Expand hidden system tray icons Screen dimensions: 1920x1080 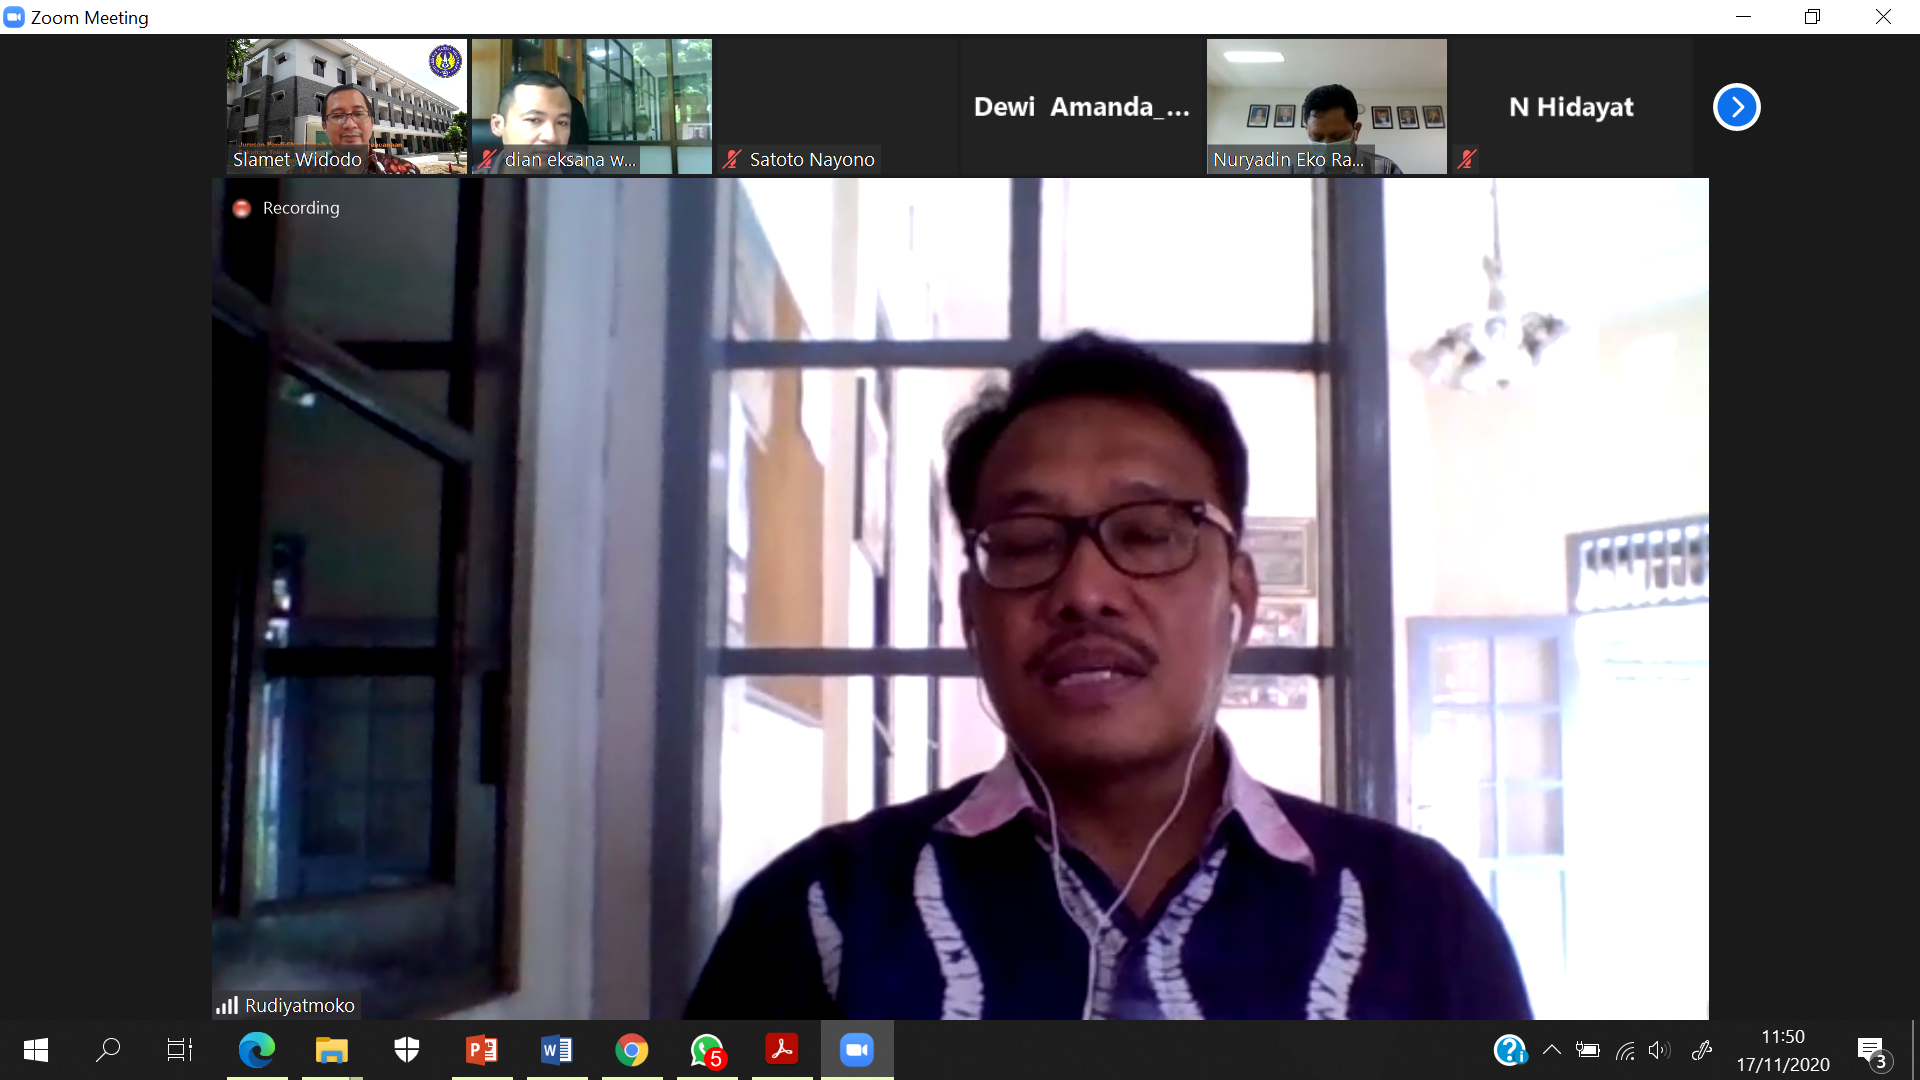1551,1050
